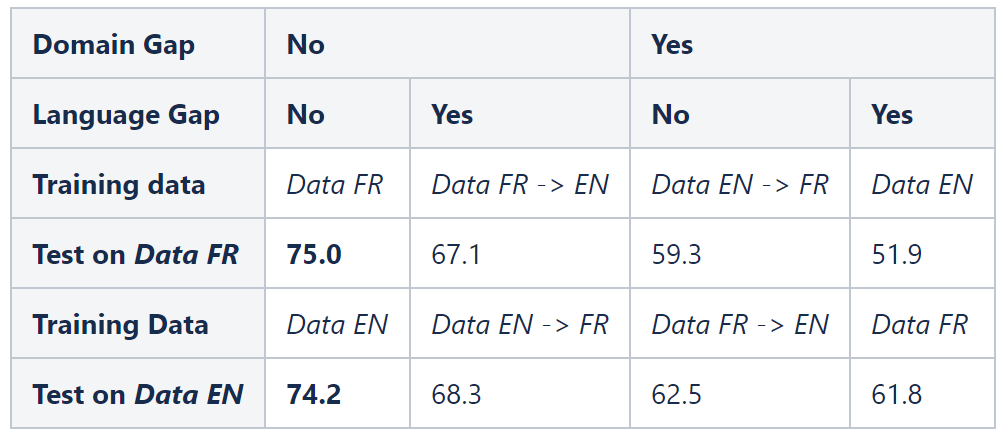Select Data FR -> EN in first training row
Image resolution: width=1003 pixels, height=439 pixels.
520,183
